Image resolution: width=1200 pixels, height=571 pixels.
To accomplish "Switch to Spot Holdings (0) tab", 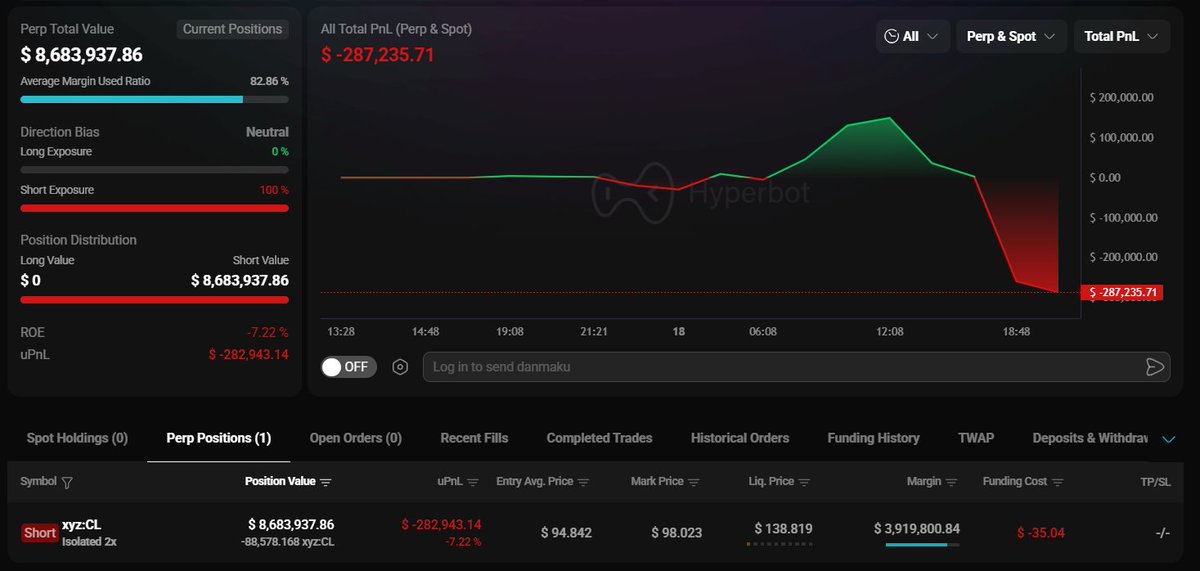I will [x=77, y=438].
